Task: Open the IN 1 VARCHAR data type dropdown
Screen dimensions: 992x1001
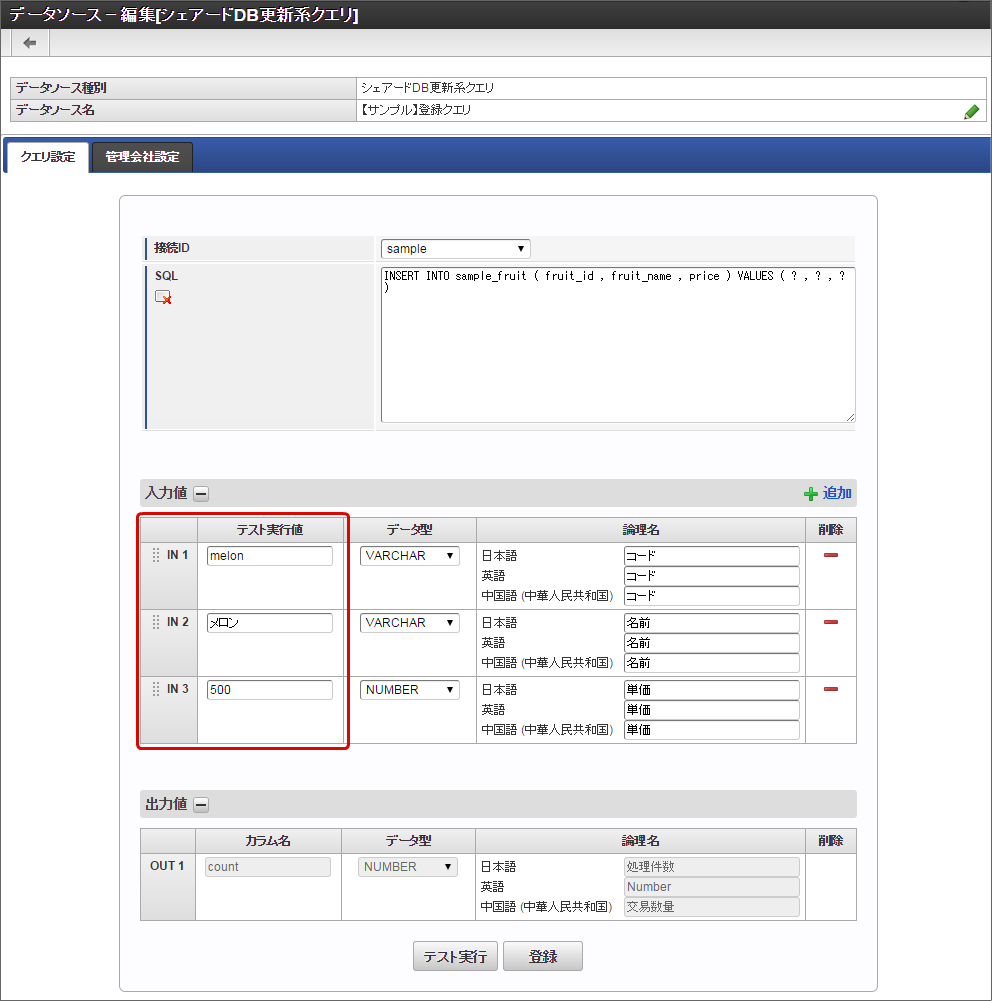Action: [410, 556]
